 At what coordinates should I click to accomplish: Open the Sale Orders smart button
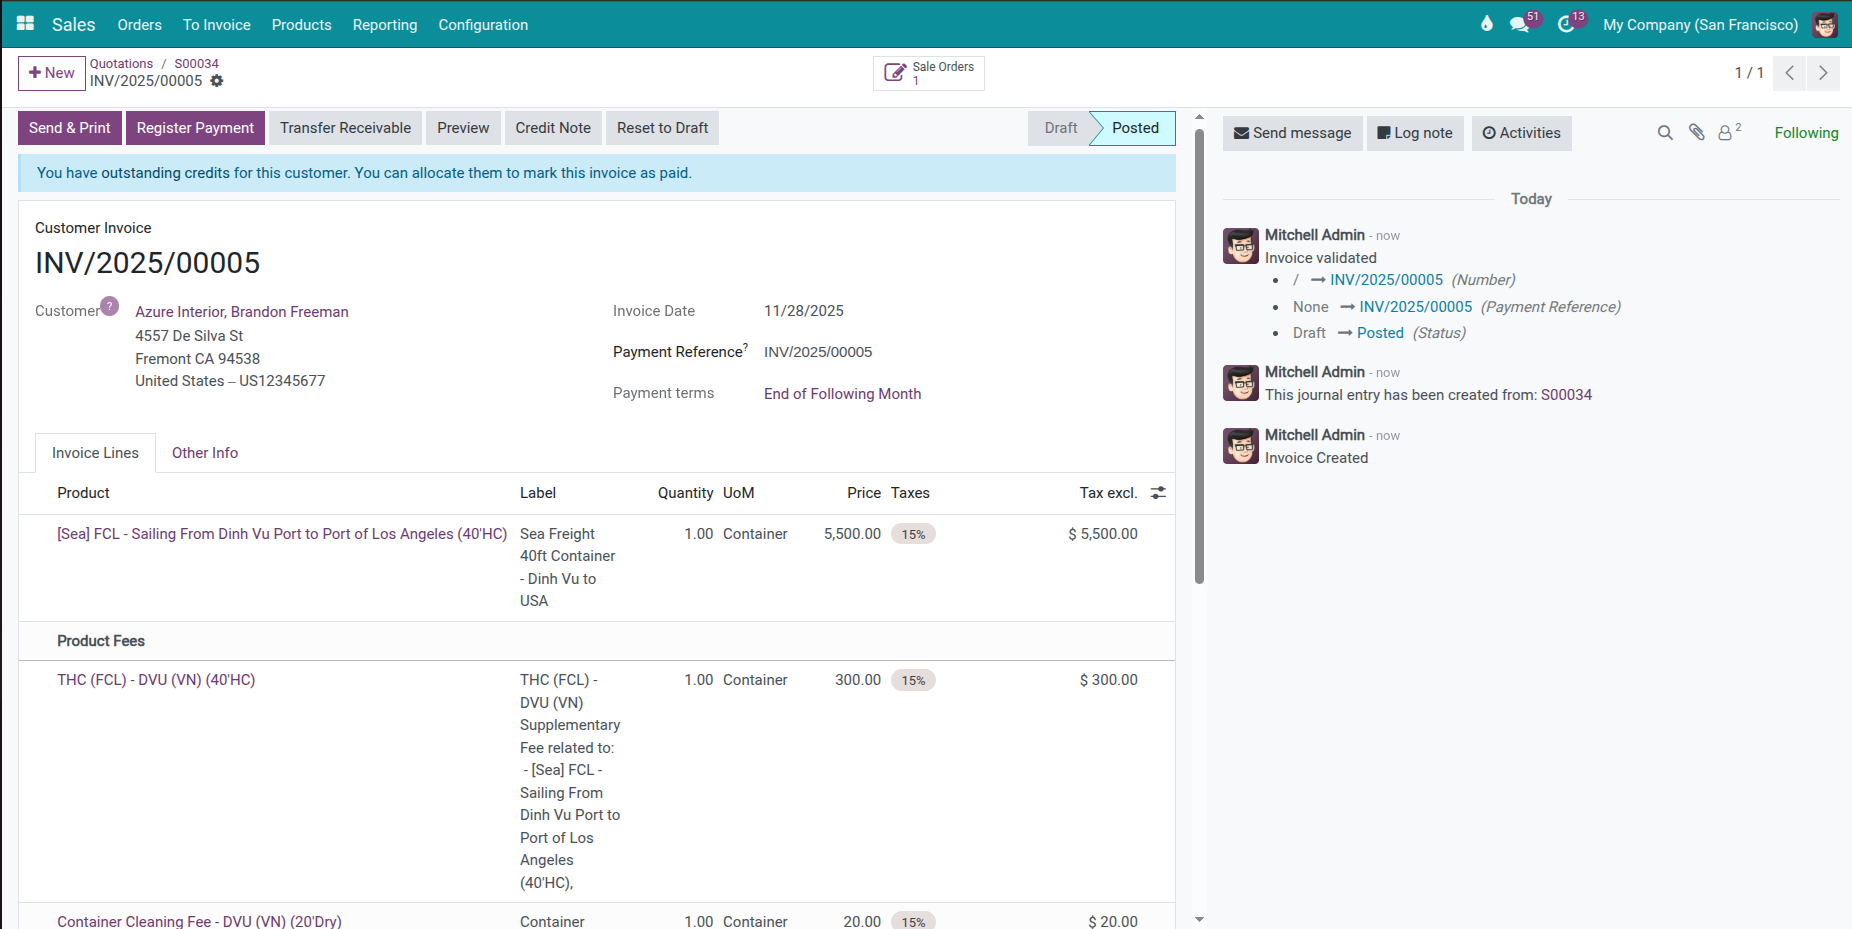coord(928,73)
